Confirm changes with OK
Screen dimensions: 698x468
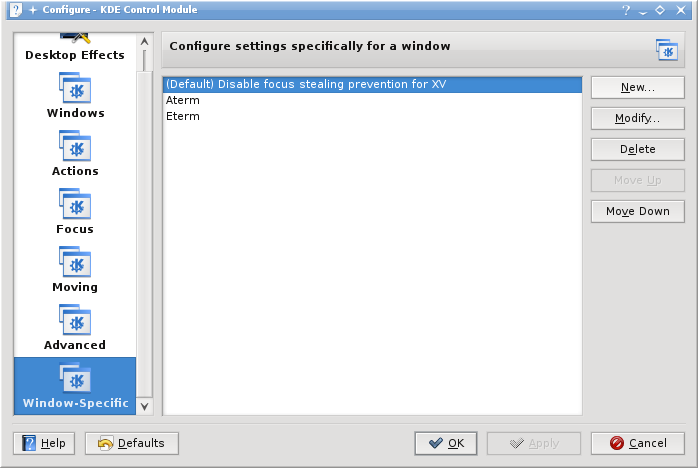[446, 443]
